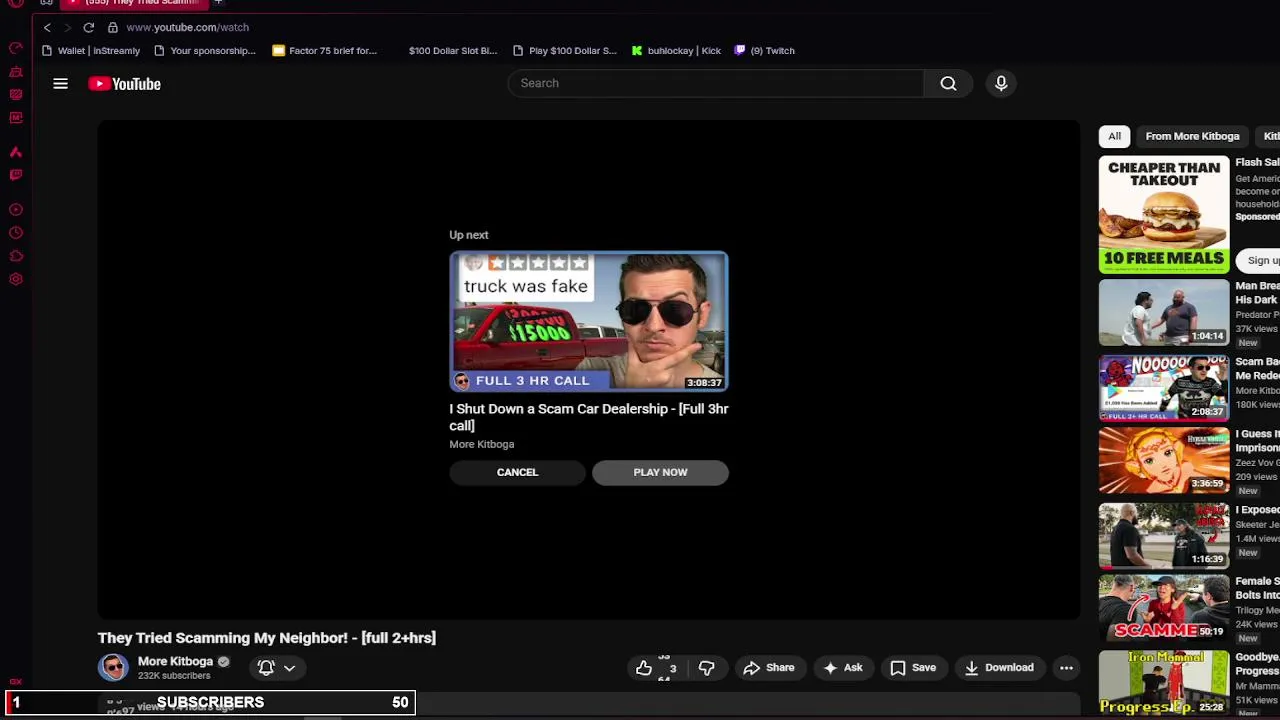Open the buhlockay Kick bookmark
This screenshot has width=1280, height=720.
click(x=676, y=51)
